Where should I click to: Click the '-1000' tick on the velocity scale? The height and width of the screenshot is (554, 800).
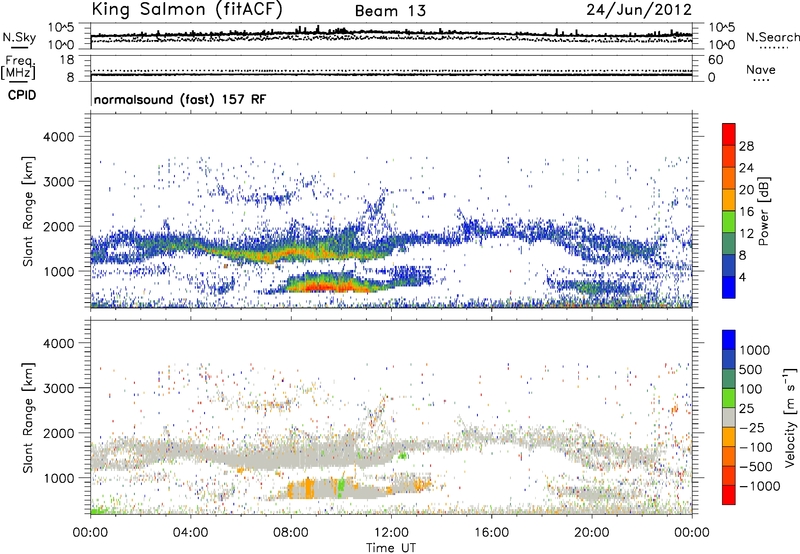759,486
